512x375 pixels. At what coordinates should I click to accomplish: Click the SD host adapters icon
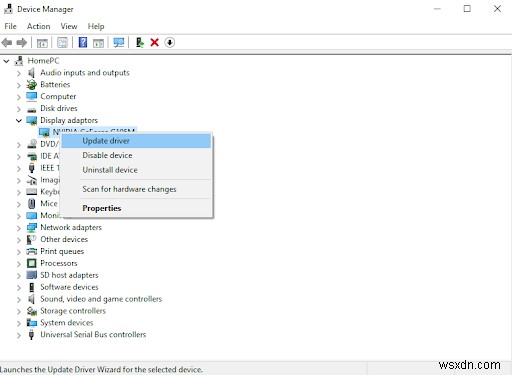[x=32, y=275]
